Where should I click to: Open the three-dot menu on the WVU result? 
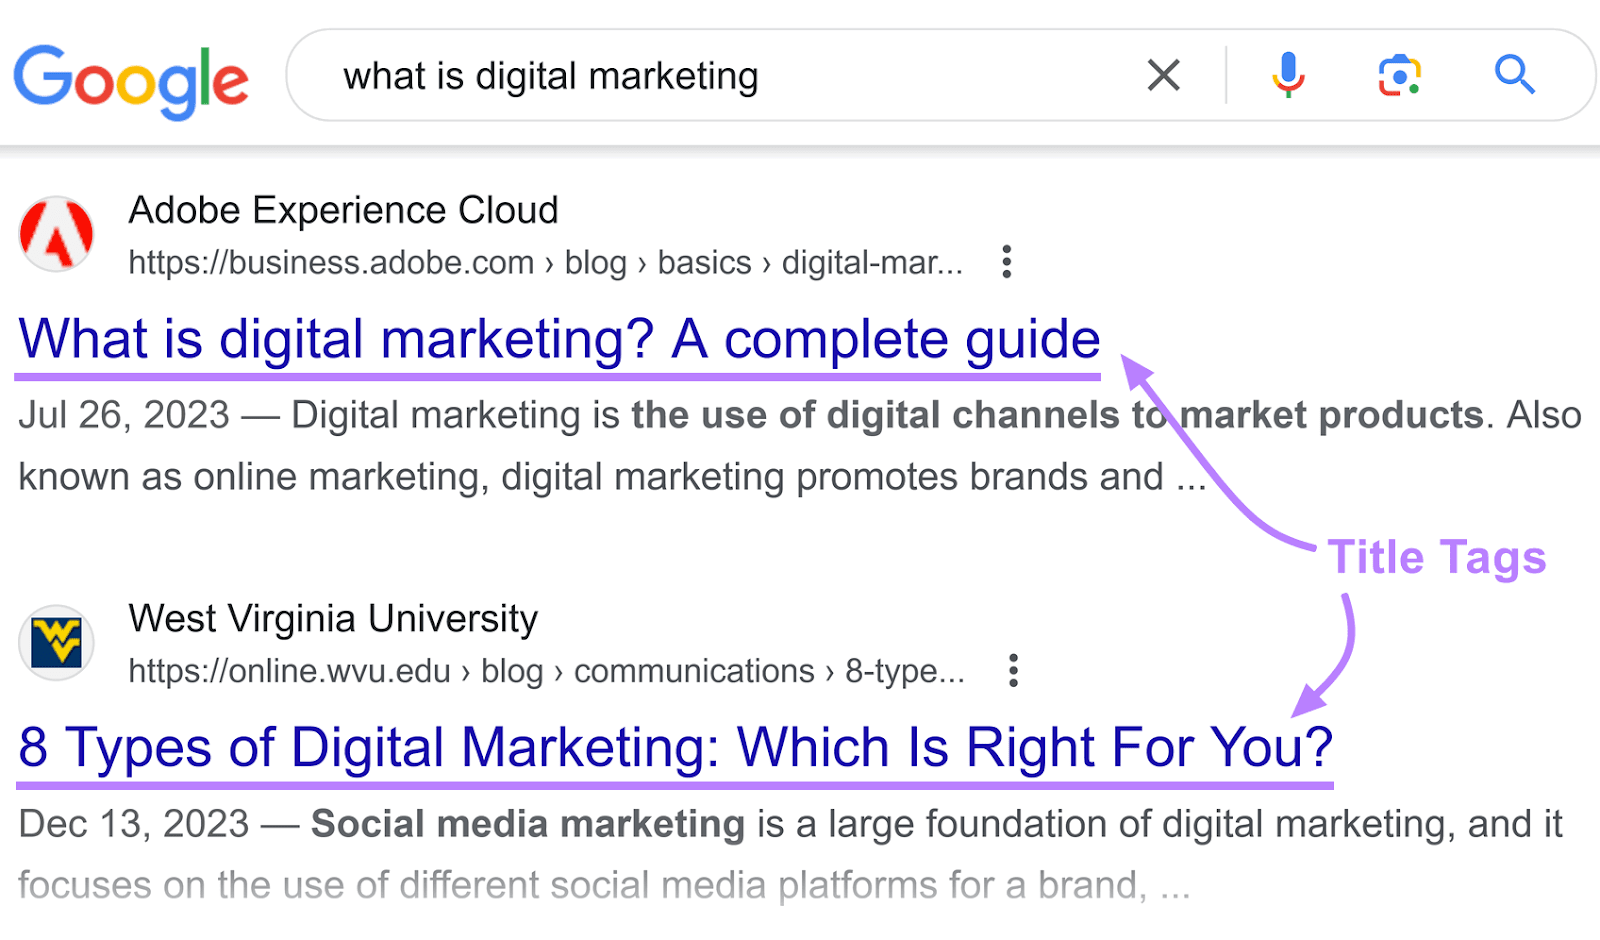[x=1012, y=670]
